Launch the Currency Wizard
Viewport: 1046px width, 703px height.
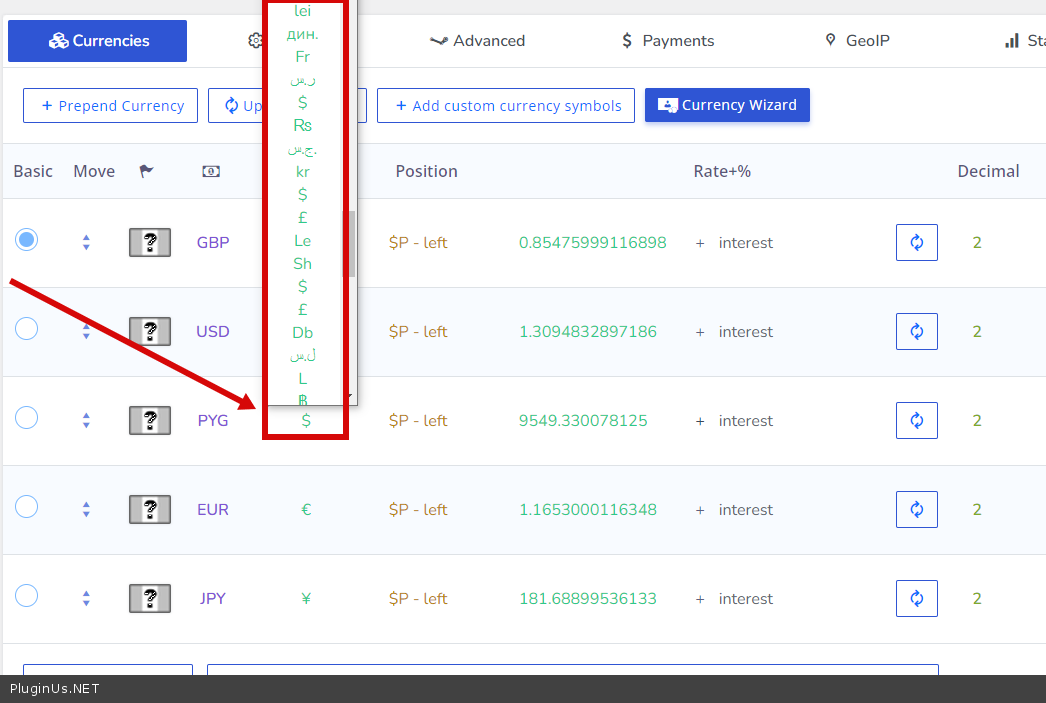[727, 105]
